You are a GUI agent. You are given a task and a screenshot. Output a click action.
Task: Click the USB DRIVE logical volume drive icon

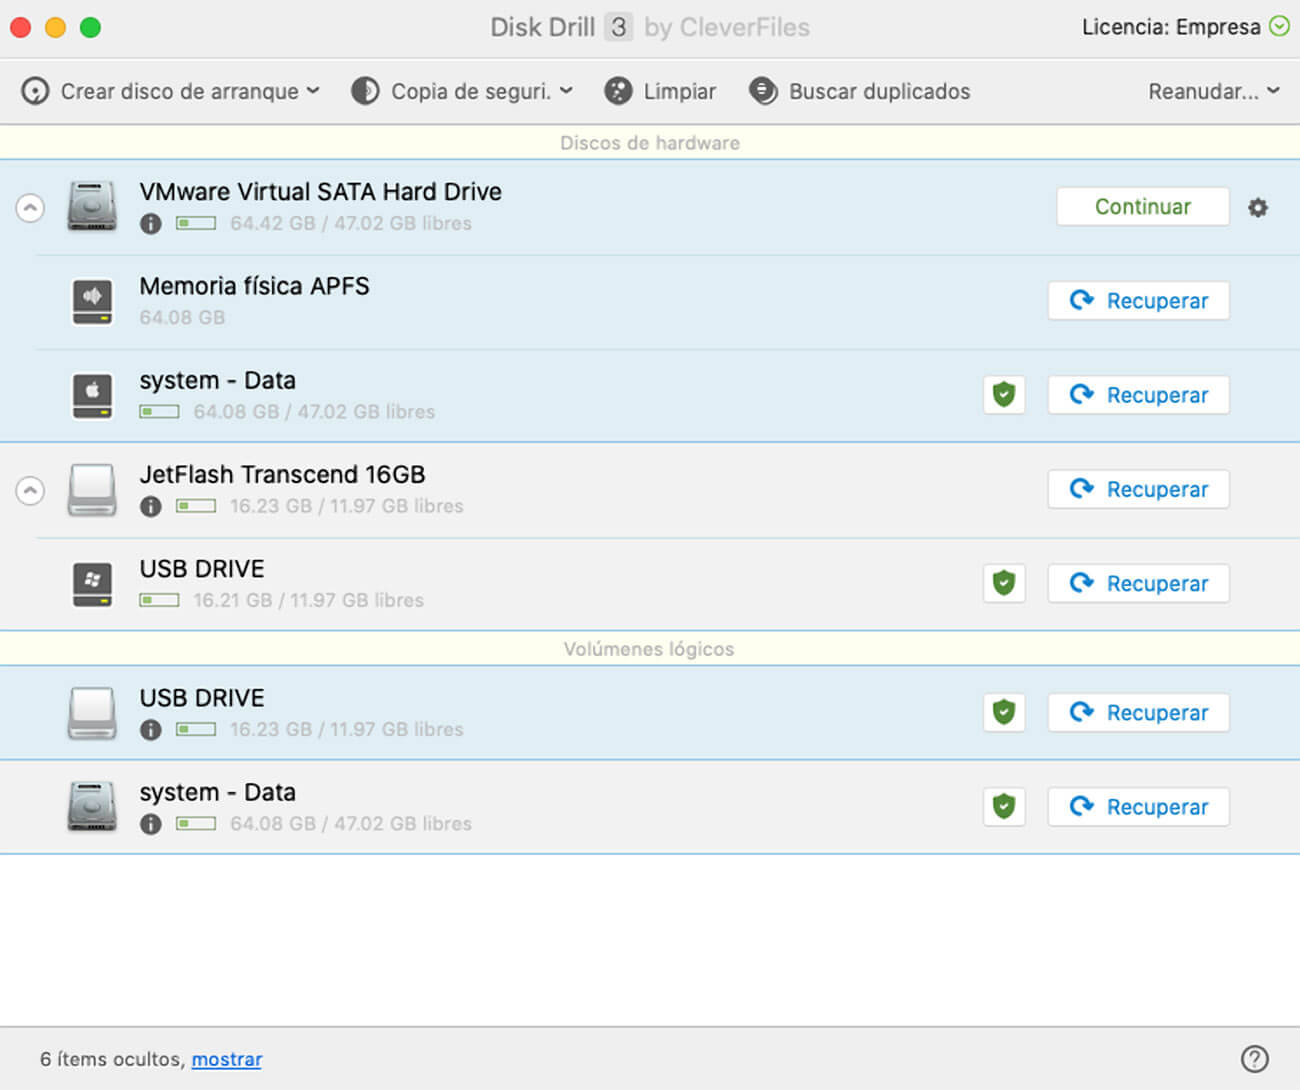[92, 712]
